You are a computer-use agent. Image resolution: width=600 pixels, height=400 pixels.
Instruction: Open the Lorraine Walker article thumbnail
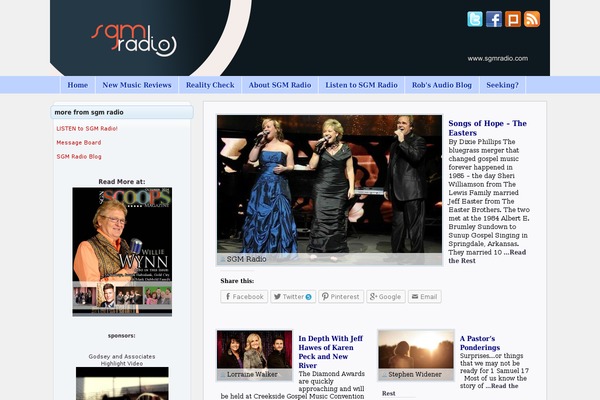pyautogui.click(x=254, y=355)
